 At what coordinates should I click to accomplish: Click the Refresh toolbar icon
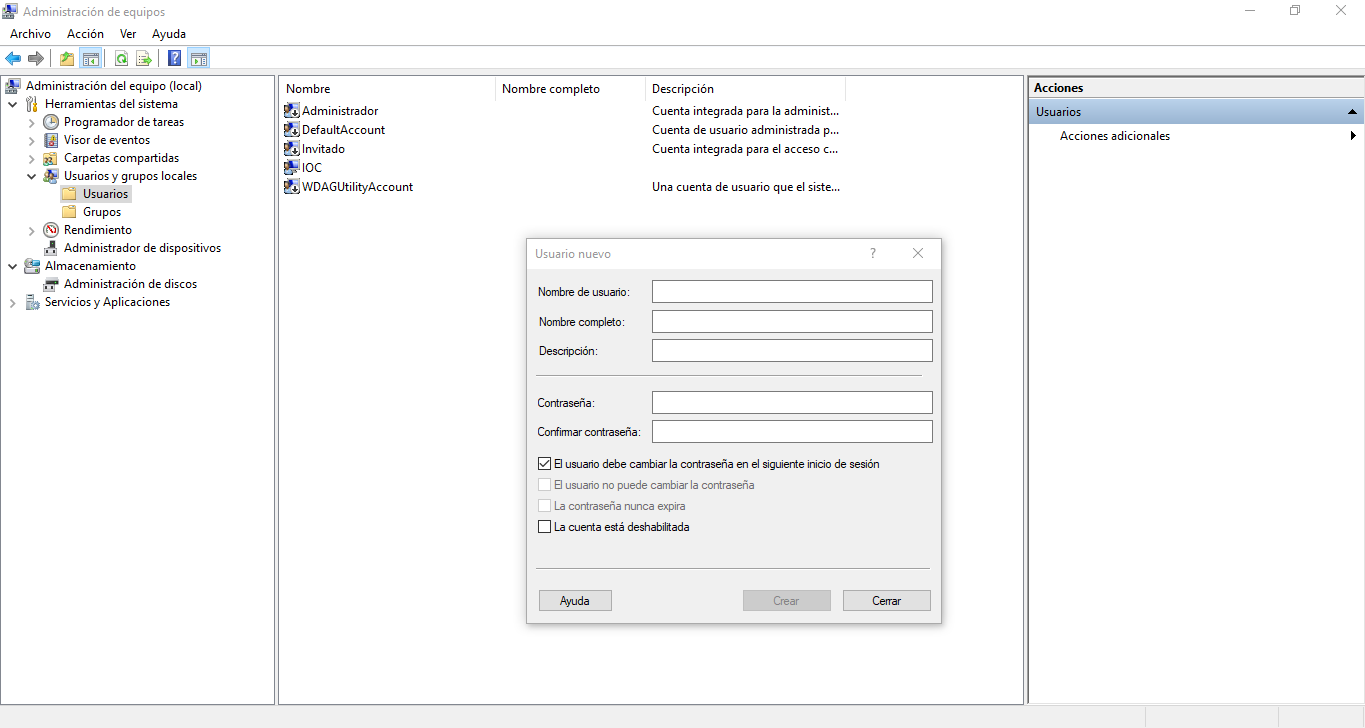pyautogui.click(x=121, y=58)
